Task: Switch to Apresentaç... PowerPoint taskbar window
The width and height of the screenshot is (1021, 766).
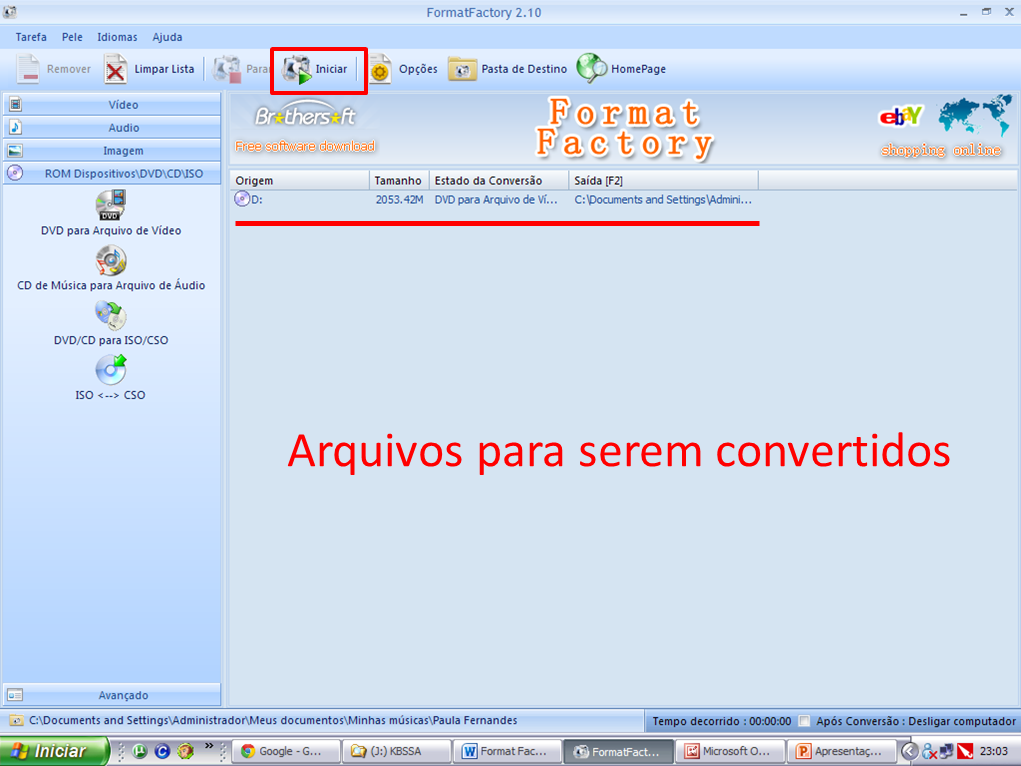Action: click(x=841, y=751)
